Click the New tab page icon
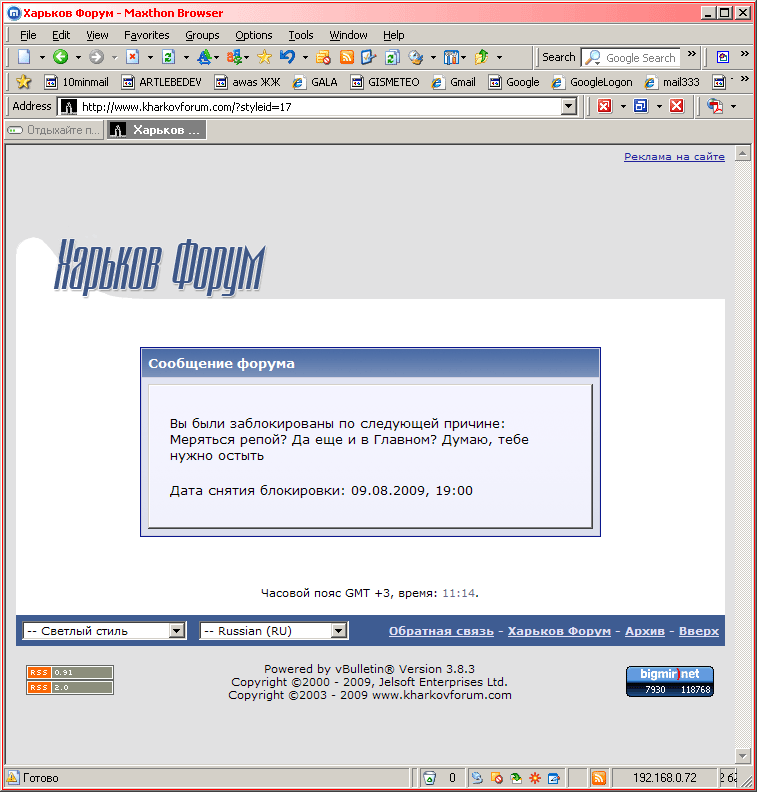This screenshot has height=792, width=757. click(24, 57)
